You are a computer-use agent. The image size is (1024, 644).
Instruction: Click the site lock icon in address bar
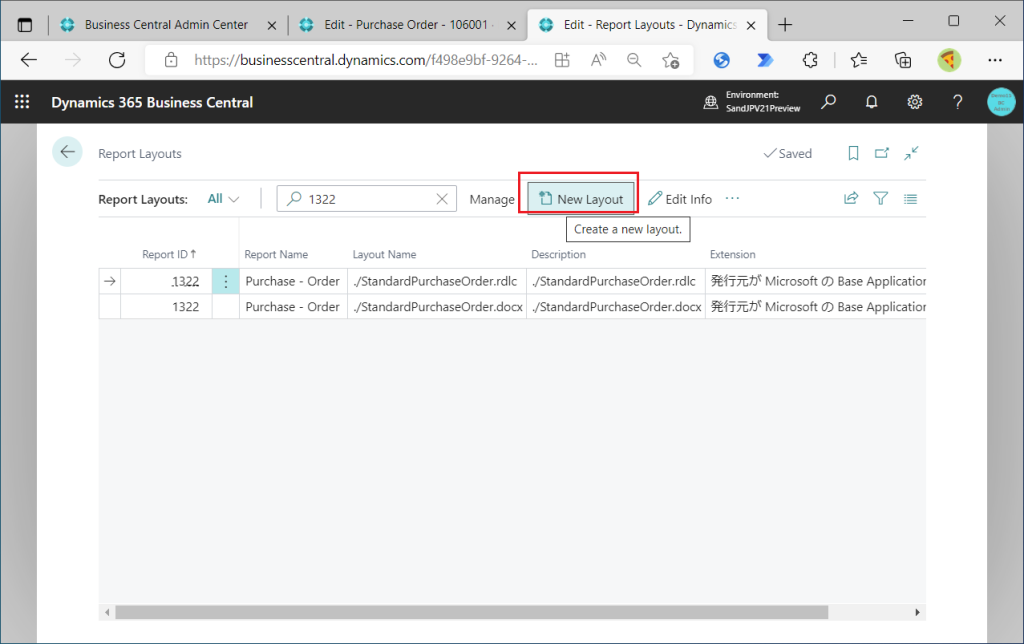[x=171, y=60]
